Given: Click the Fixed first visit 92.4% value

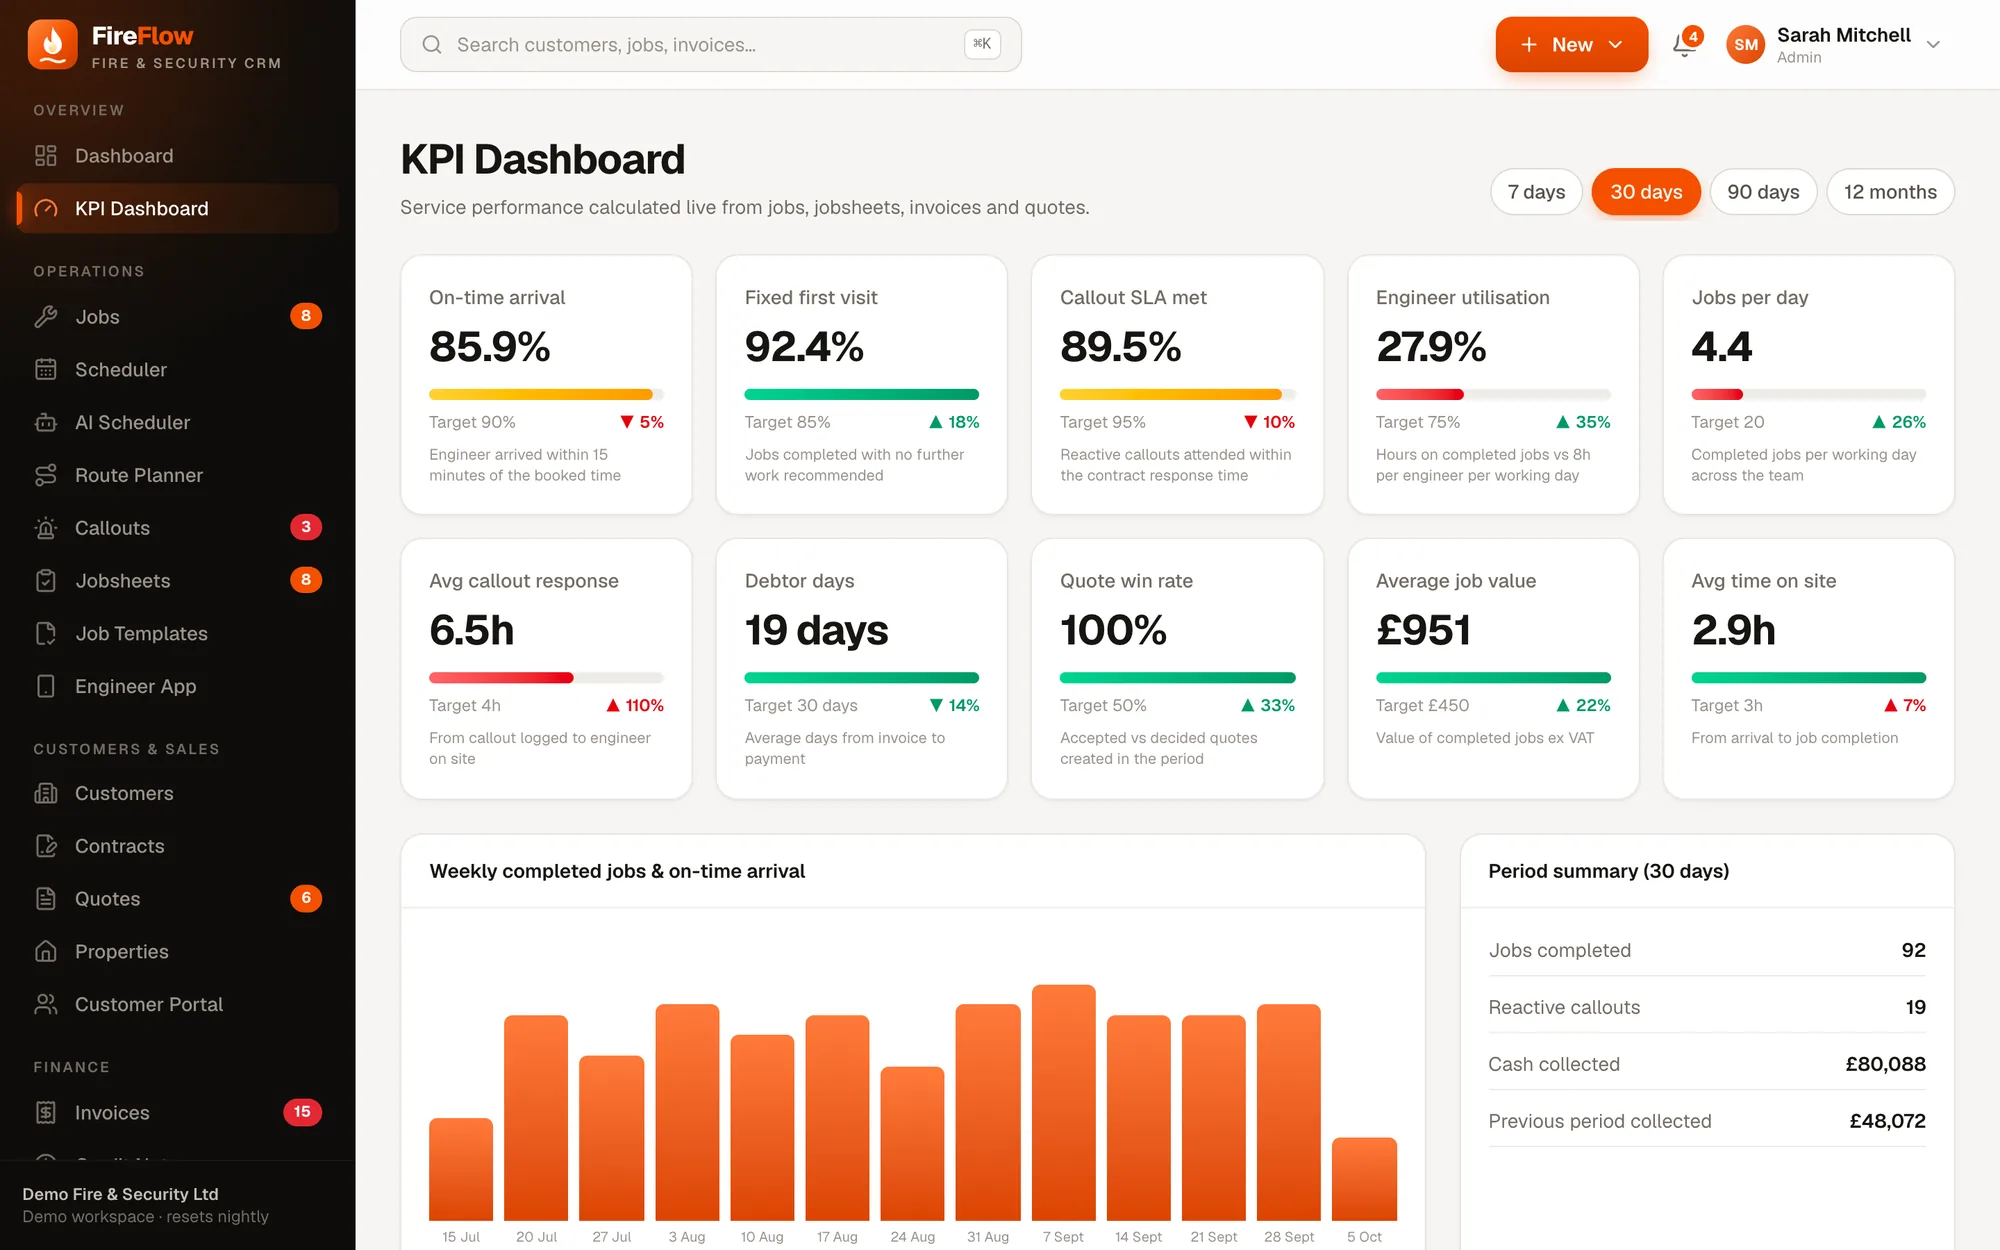Looking at the screenshot, I should [x=804, y=347].
